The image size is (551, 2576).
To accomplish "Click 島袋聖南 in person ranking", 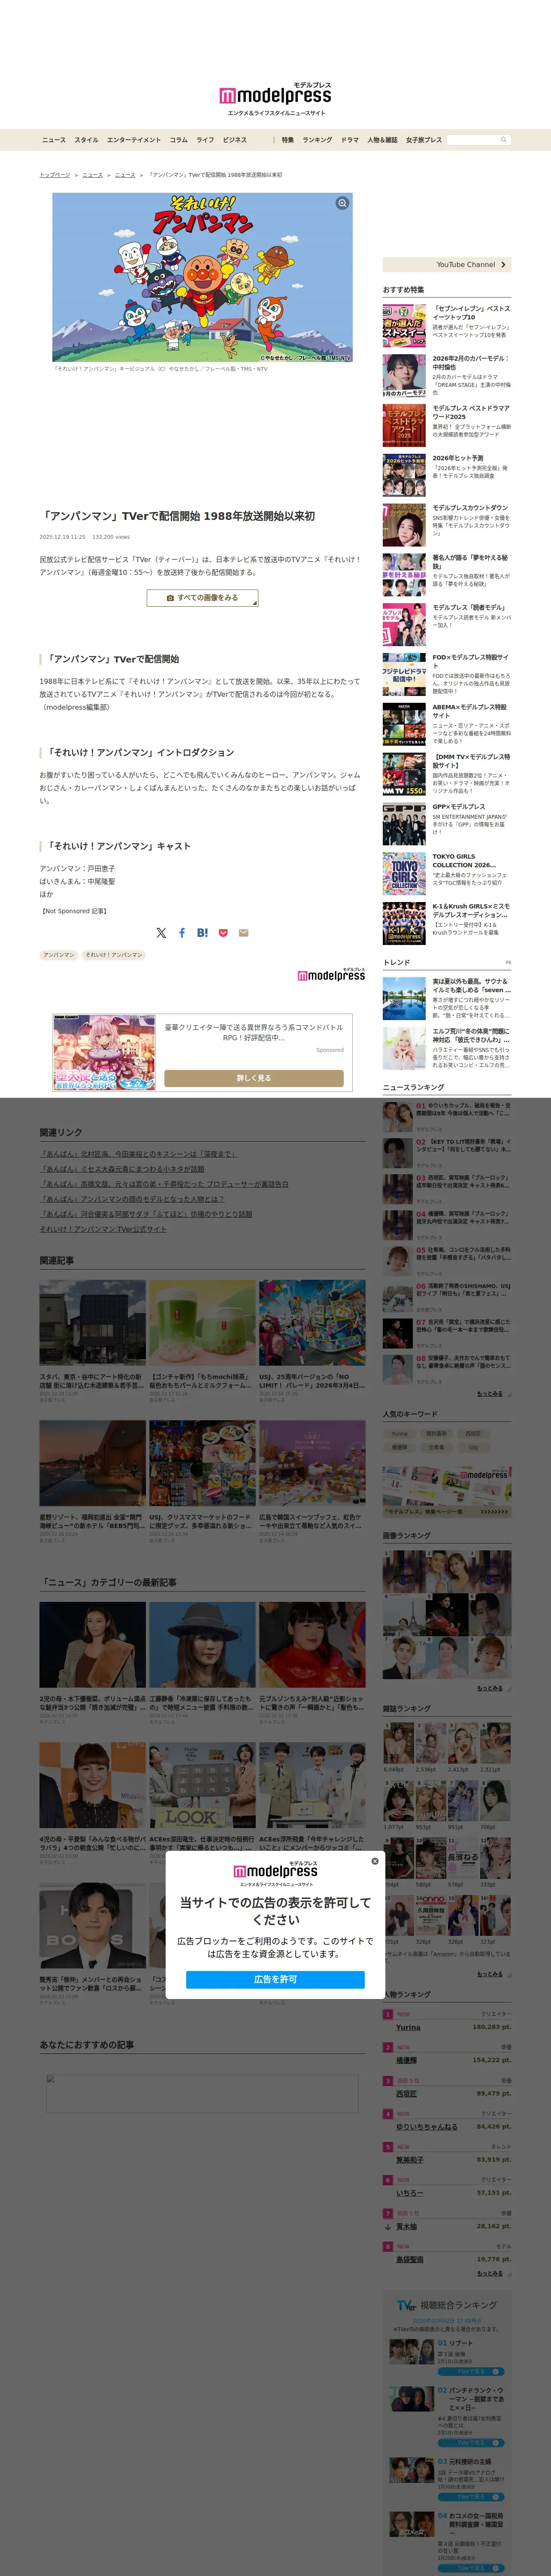I will pos(410,2259).
